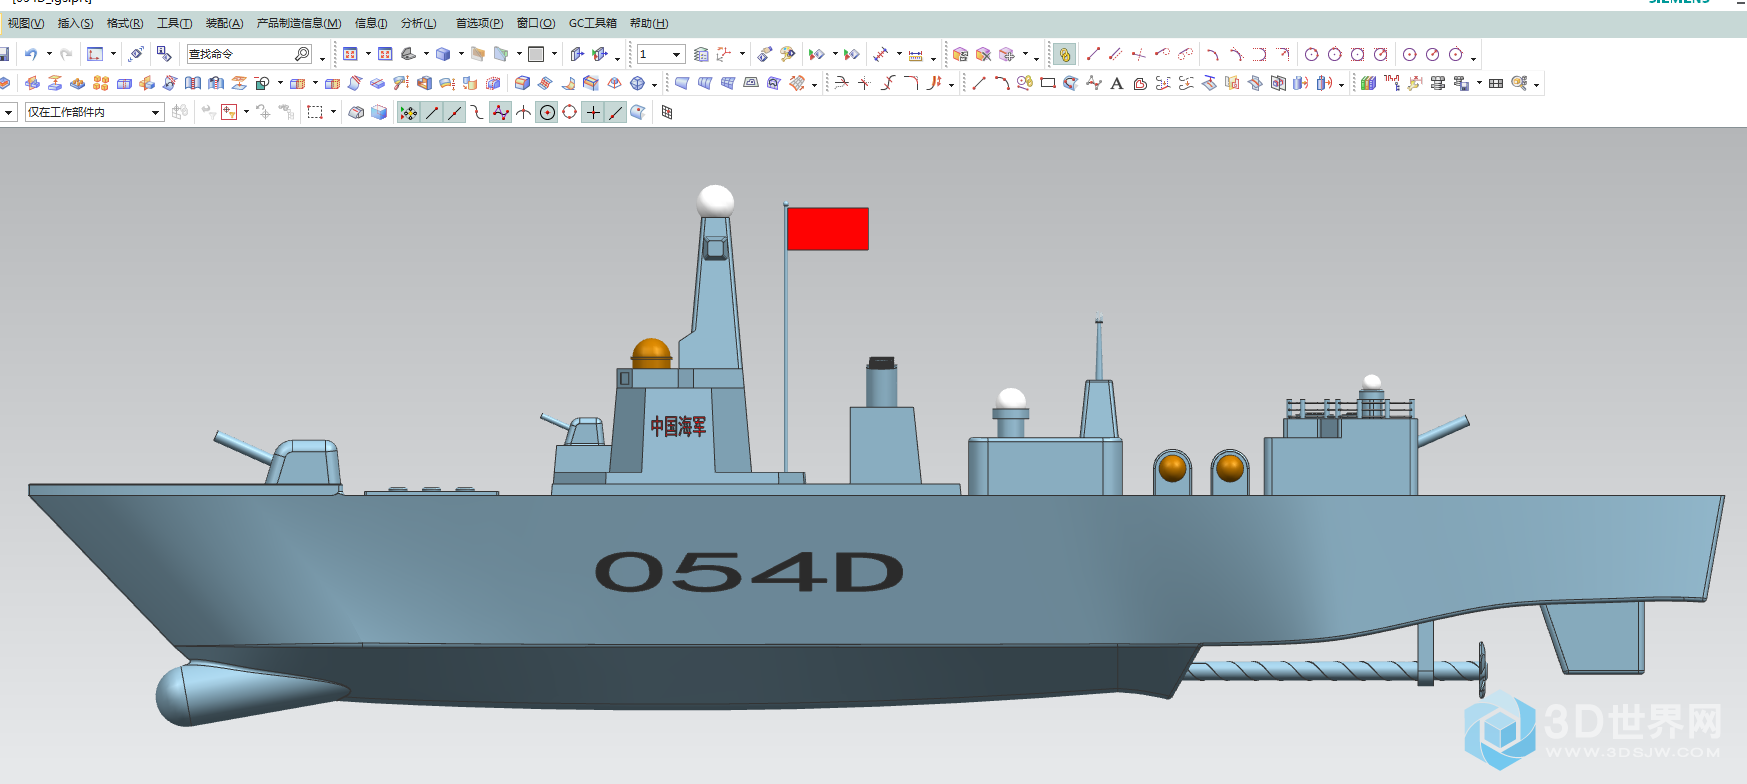Click the table grid icon
The height and width of the screenshot is (784, 1747).
point(1496,83)
